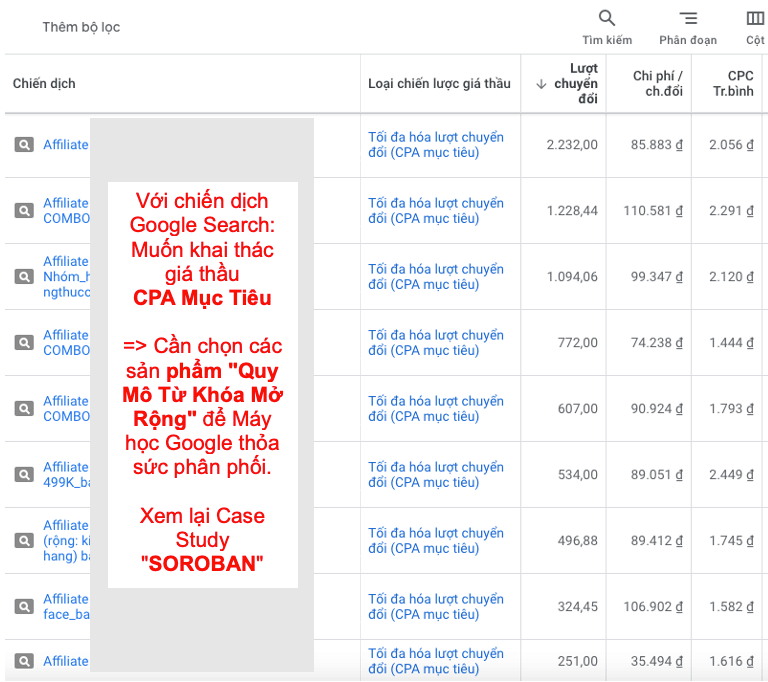Viewport: 768px width, 682px height.
Task: Click search campaign icon in 251,00 row
Action: 24,661
